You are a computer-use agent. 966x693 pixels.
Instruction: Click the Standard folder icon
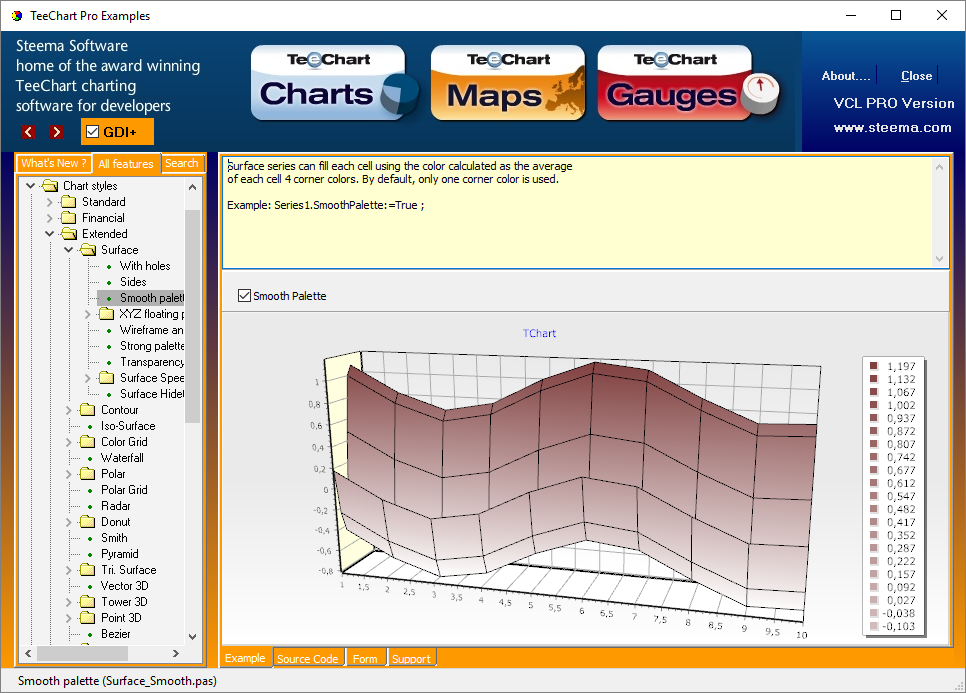(68, 201)
